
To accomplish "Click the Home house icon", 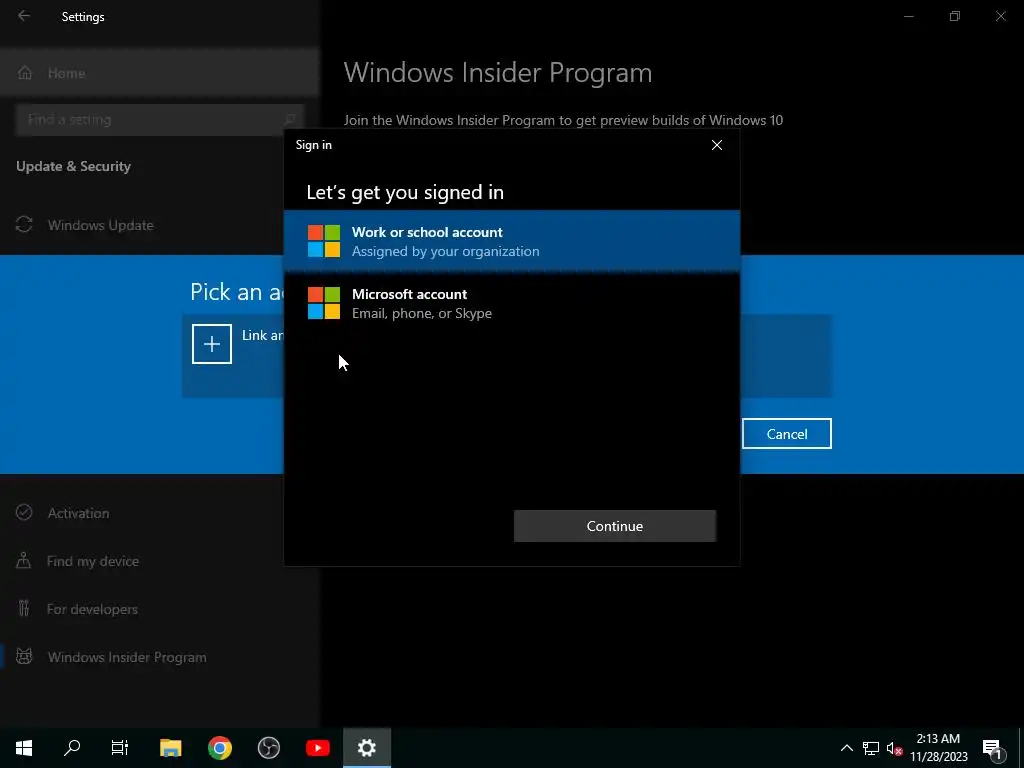I will coord(25,72).
